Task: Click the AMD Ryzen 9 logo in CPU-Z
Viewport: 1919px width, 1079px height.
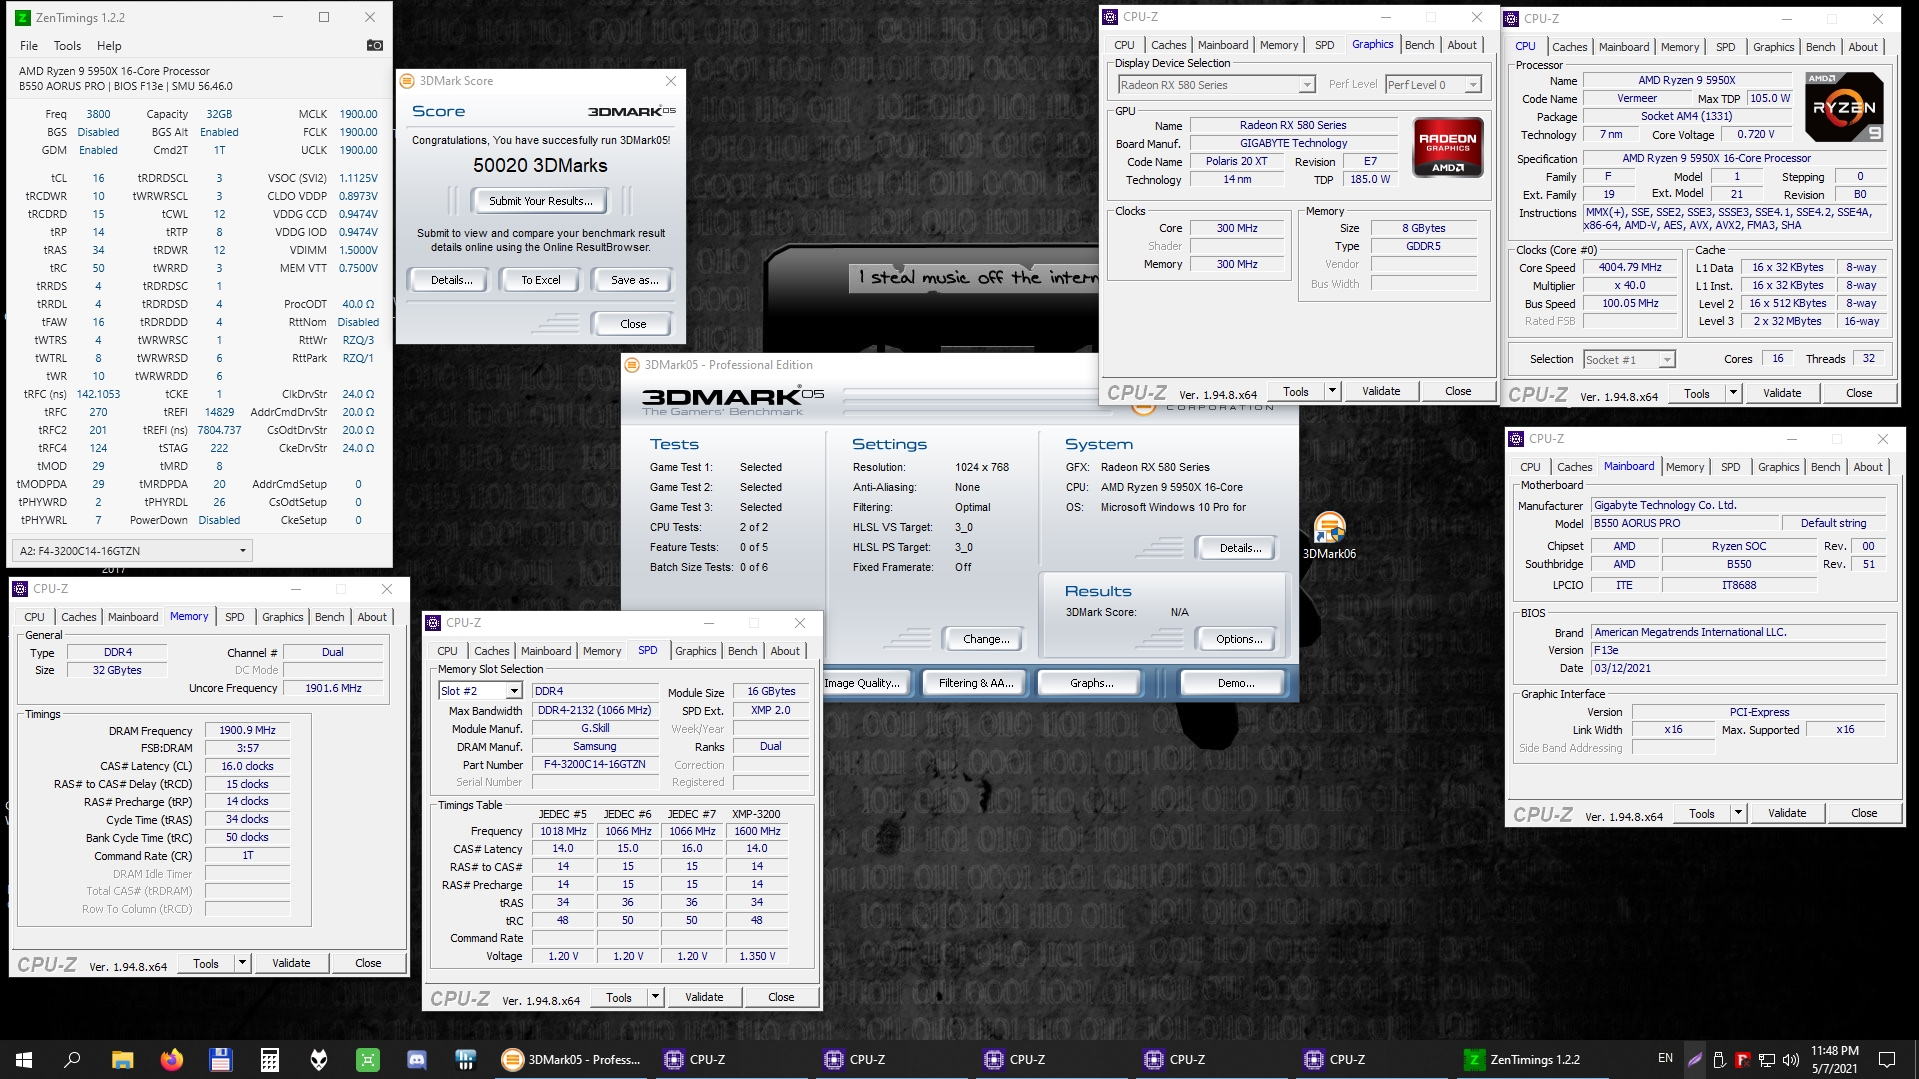Action: click(1845, 107)
